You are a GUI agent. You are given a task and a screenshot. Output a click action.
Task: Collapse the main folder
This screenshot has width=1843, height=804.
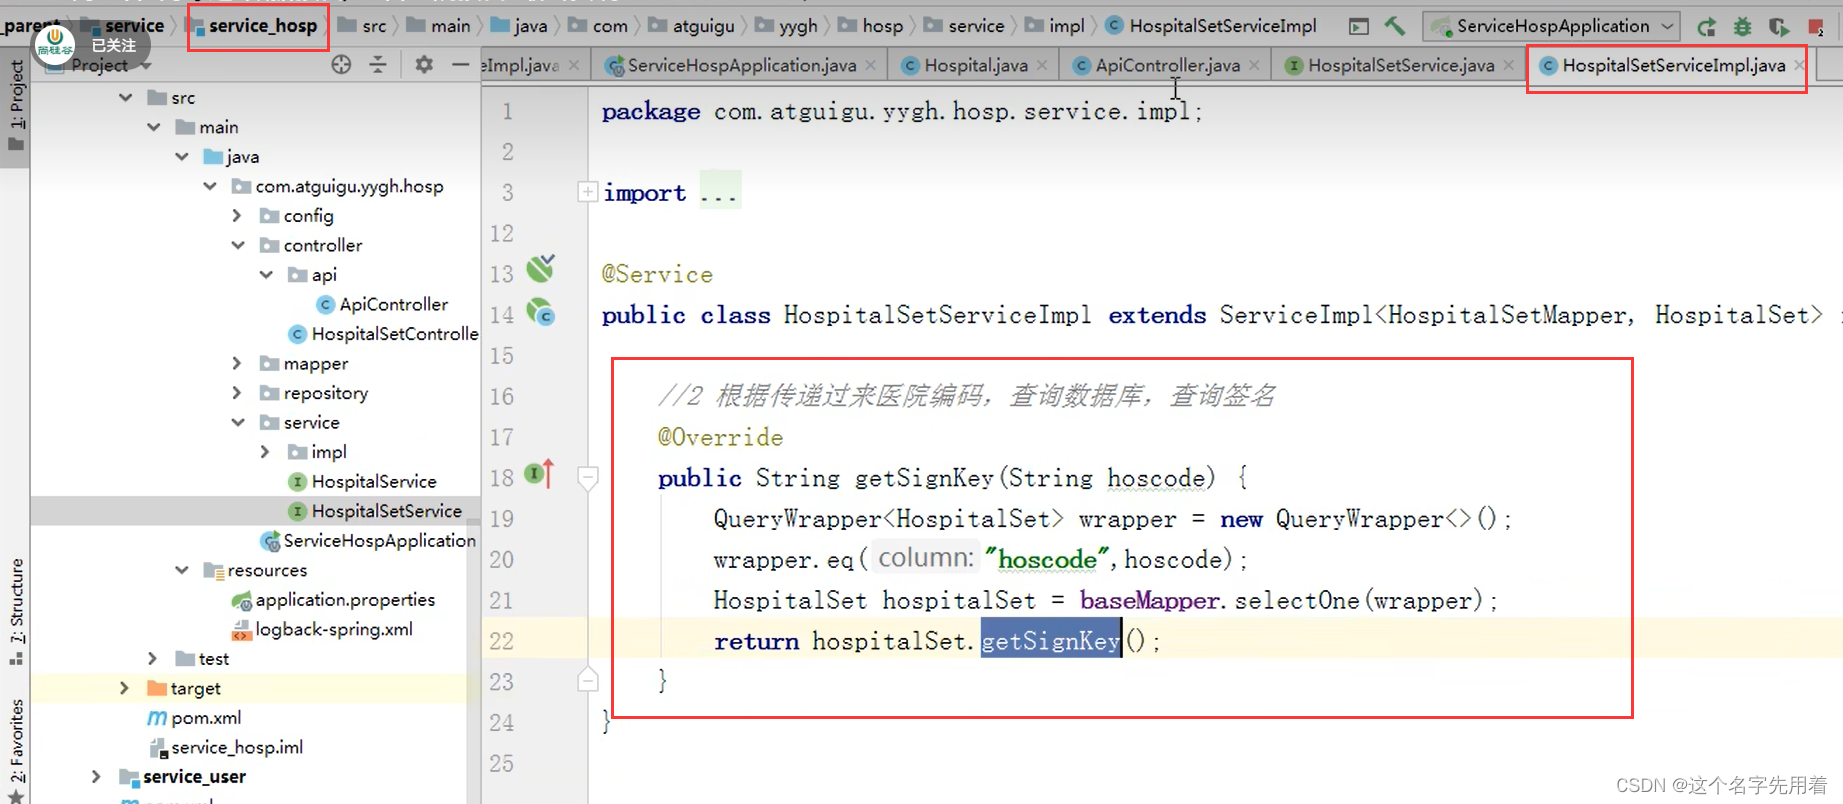pyautogui.click(x=153, y=127)
